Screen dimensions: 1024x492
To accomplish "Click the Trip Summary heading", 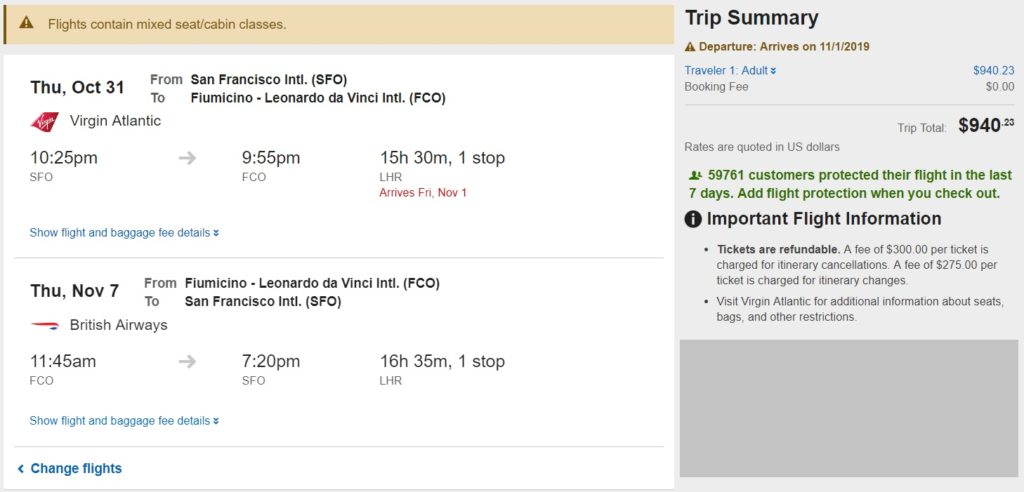I will pyautogui.click(x=751, y=18).
